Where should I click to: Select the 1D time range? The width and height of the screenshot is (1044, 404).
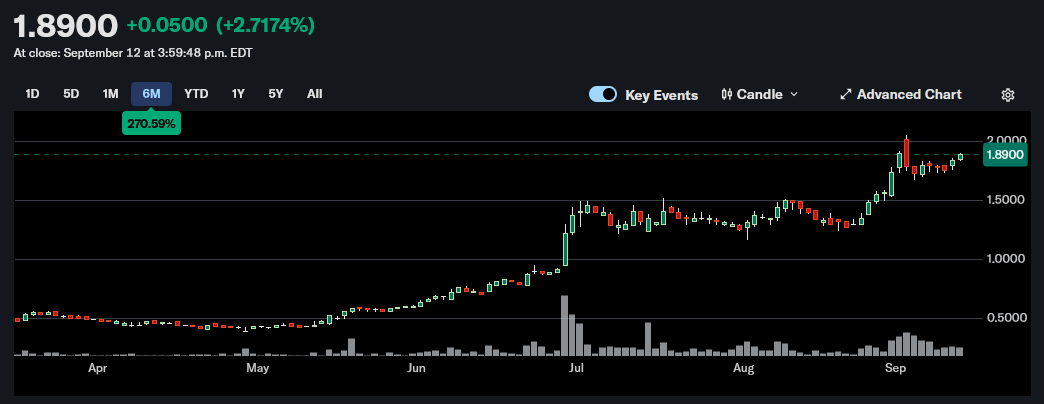pyautogui.click(x=32, y=94)
